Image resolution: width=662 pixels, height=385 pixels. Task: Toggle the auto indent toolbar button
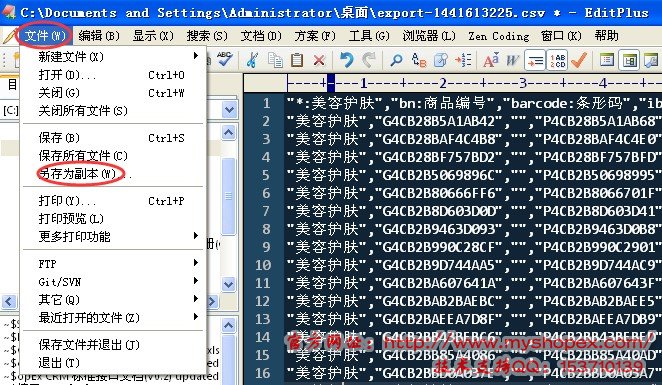(x=535, y=60)
